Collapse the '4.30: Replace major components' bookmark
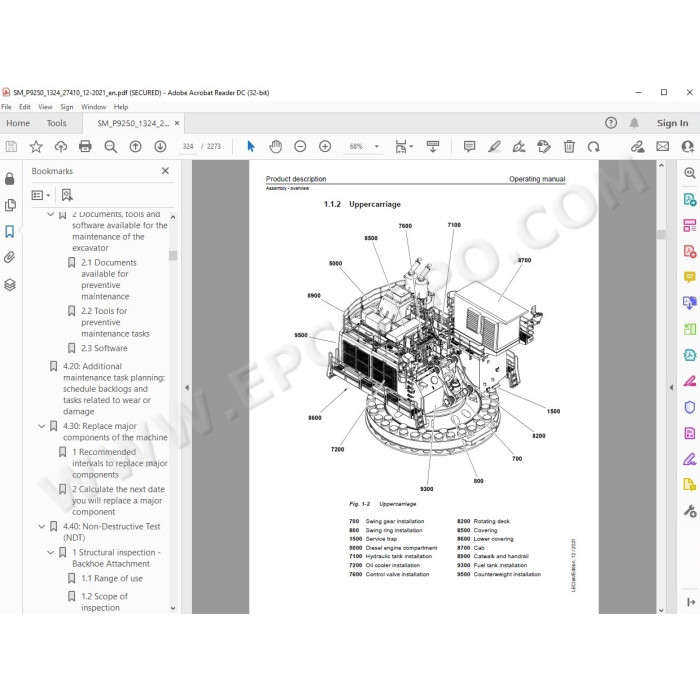Image resolution: width=700 pixels, height=700 pixels. click(42, 426)
